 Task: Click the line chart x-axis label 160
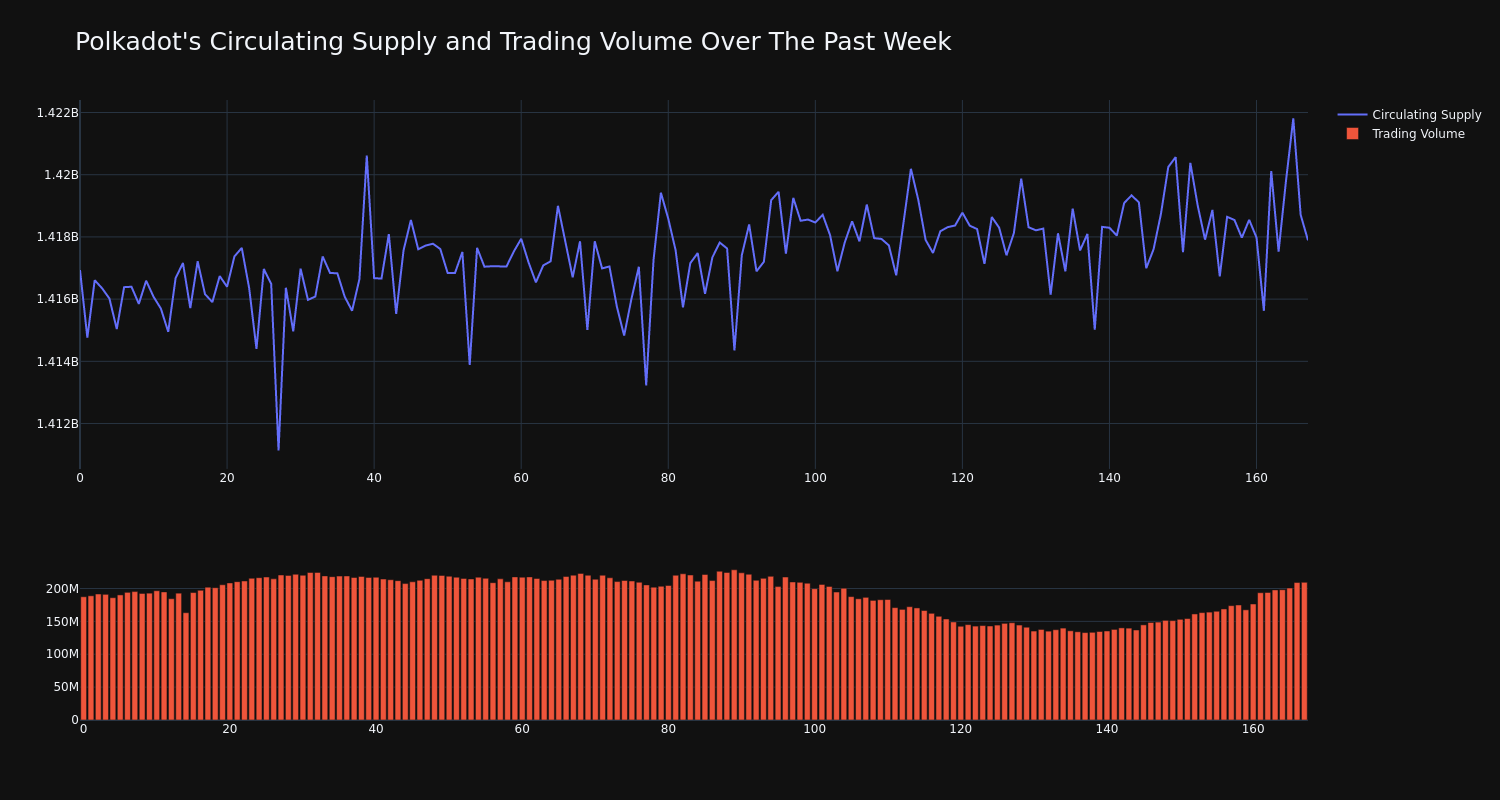point(1256,478)
